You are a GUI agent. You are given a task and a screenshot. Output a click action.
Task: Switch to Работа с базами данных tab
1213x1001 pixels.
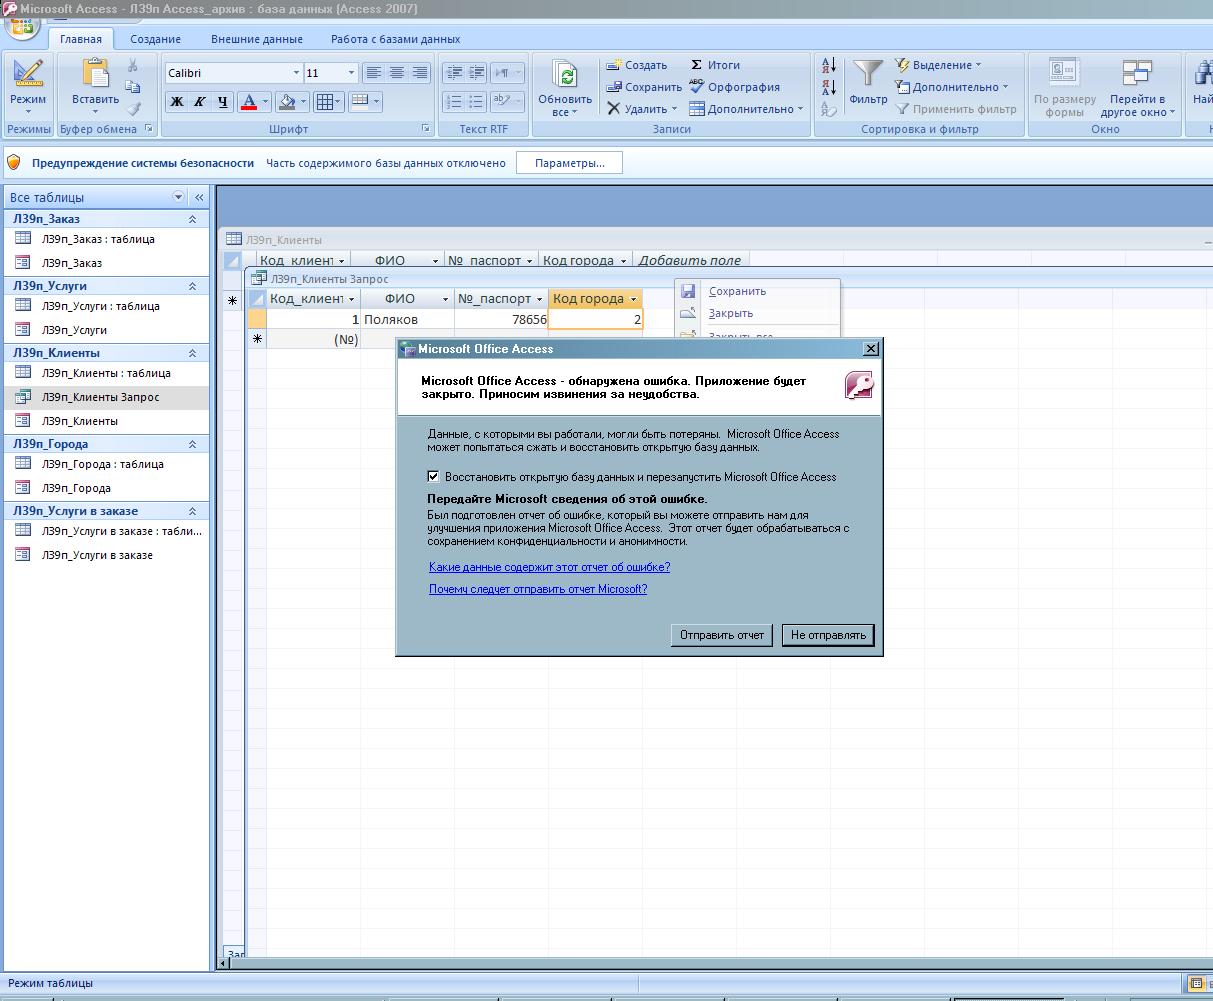click(x=396, y=39)
